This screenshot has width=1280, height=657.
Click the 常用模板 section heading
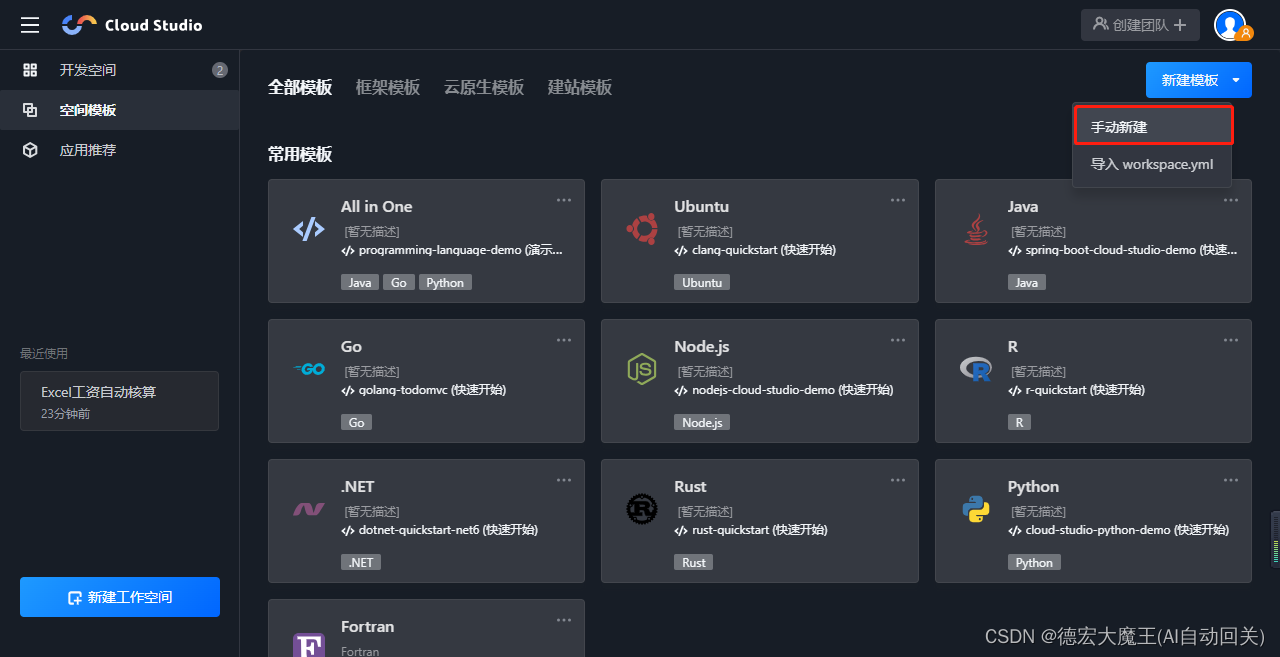pyautogui.click(x=300, y=154)
